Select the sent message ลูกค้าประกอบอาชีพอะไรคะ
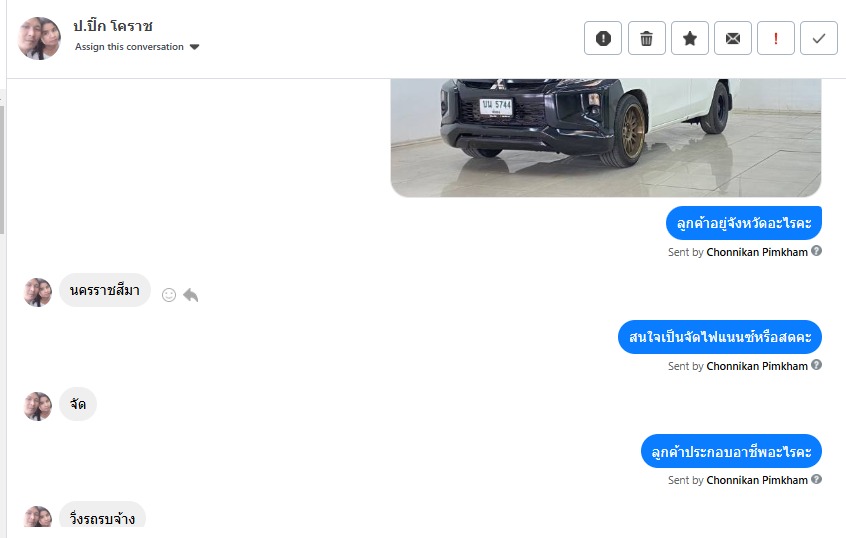This screenshot has height=538, width=846. click(x=731, y=451)
